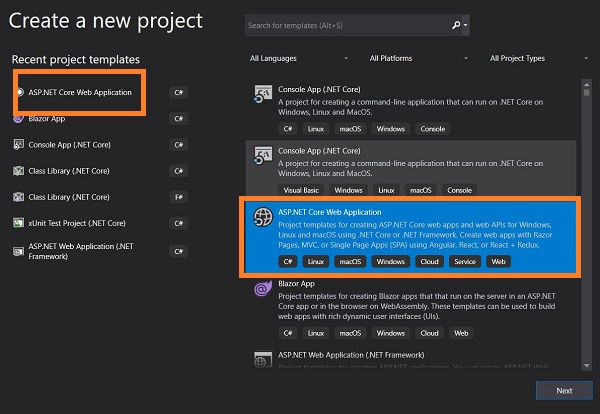Click the macOS tag on Blazor App template
The height and width of the screenshot is (414, 600).
click(350, 333)
